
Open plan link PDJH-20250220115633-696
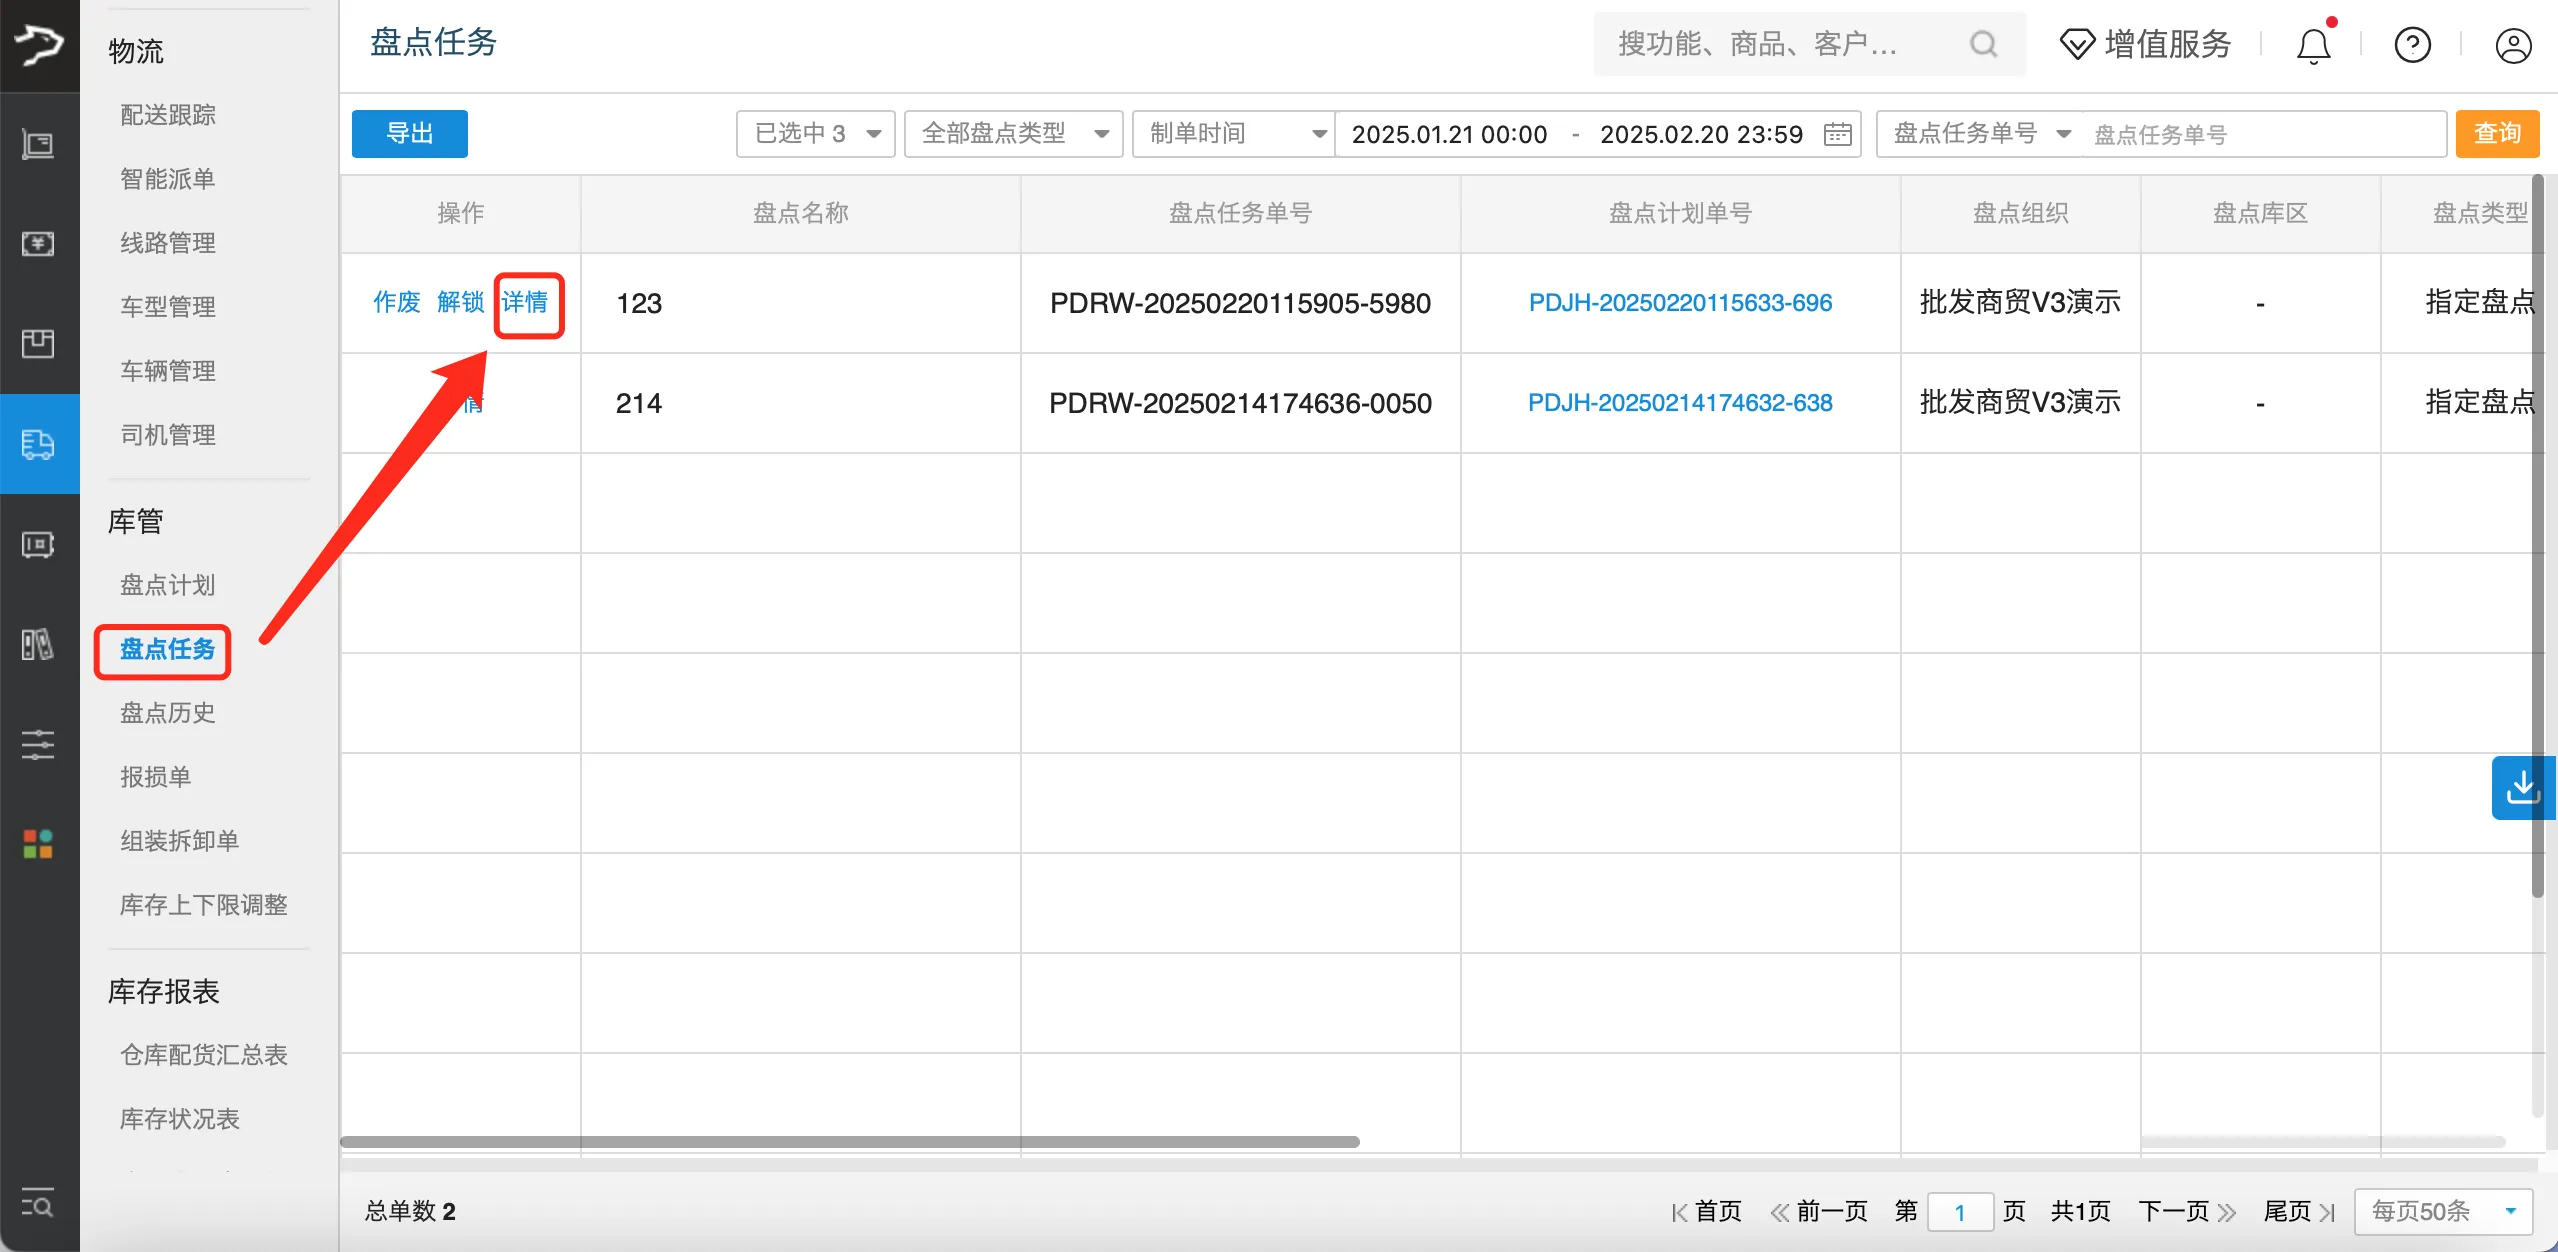(1680, 302)
